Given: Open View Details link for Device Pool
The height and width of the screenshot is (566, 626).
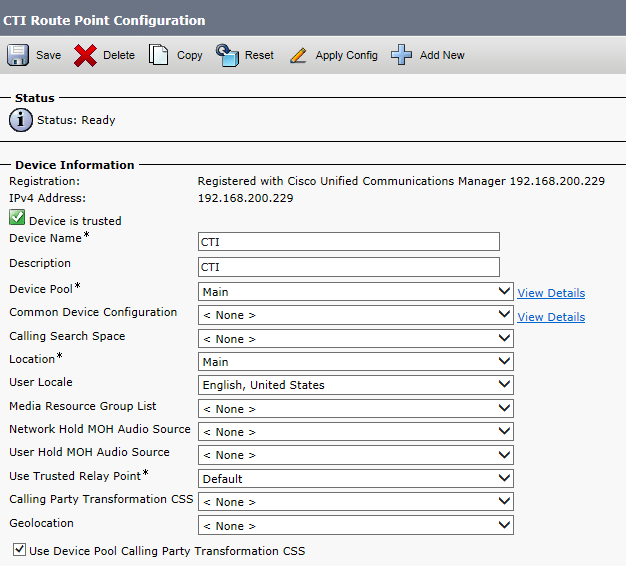Looking at the screenshot, I should pos(551,293).
